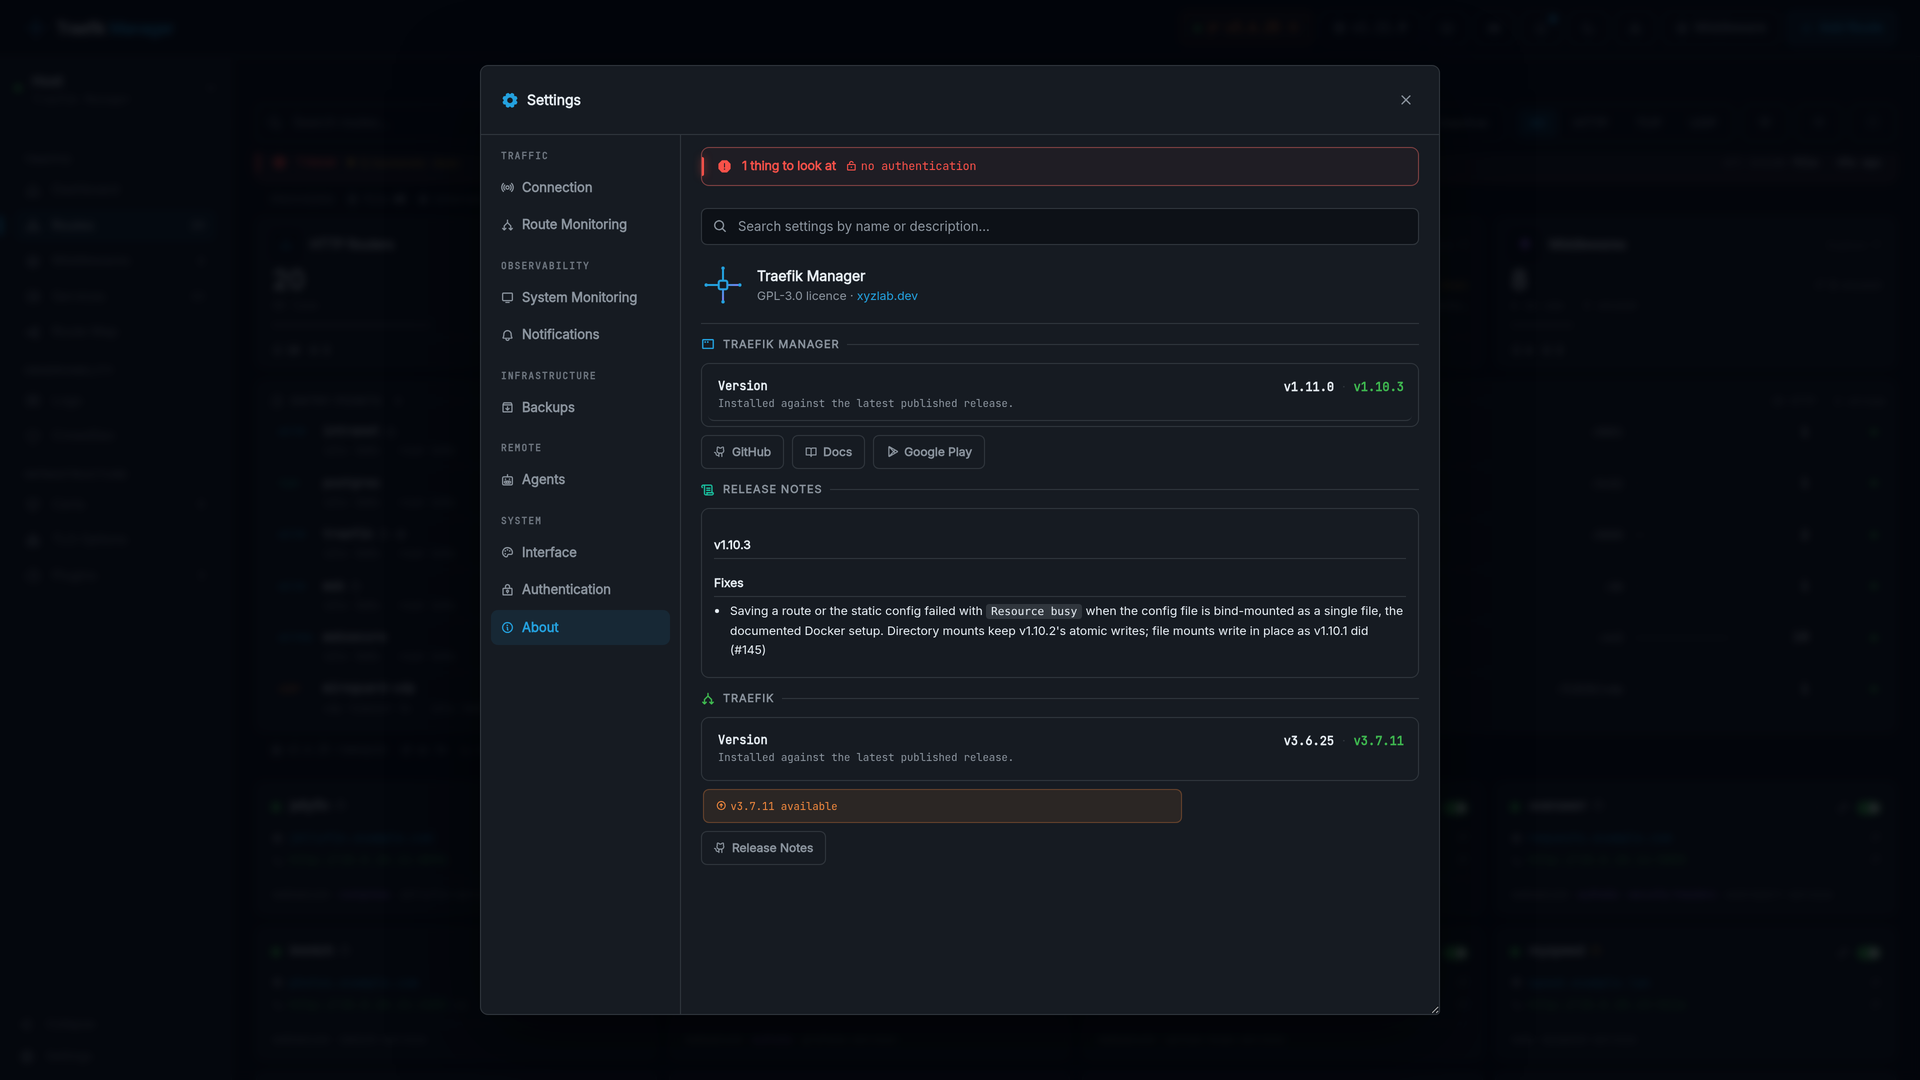Click the '1 thing to look at' warning text
The height and width of the screenshot is (1080, 1920).
pos(789,166)
